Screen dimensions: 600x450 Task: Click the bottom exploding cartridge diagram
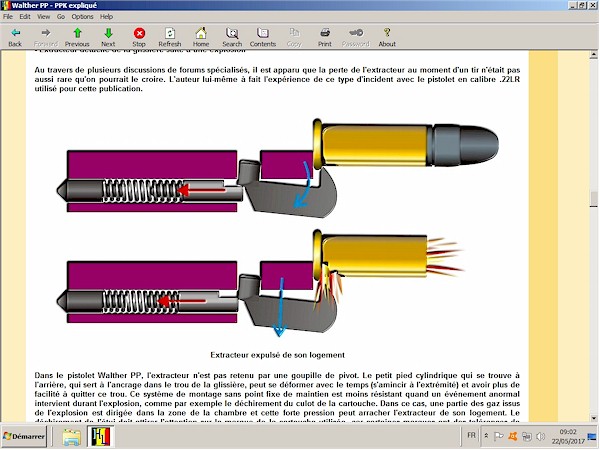(x=261, y=283)
